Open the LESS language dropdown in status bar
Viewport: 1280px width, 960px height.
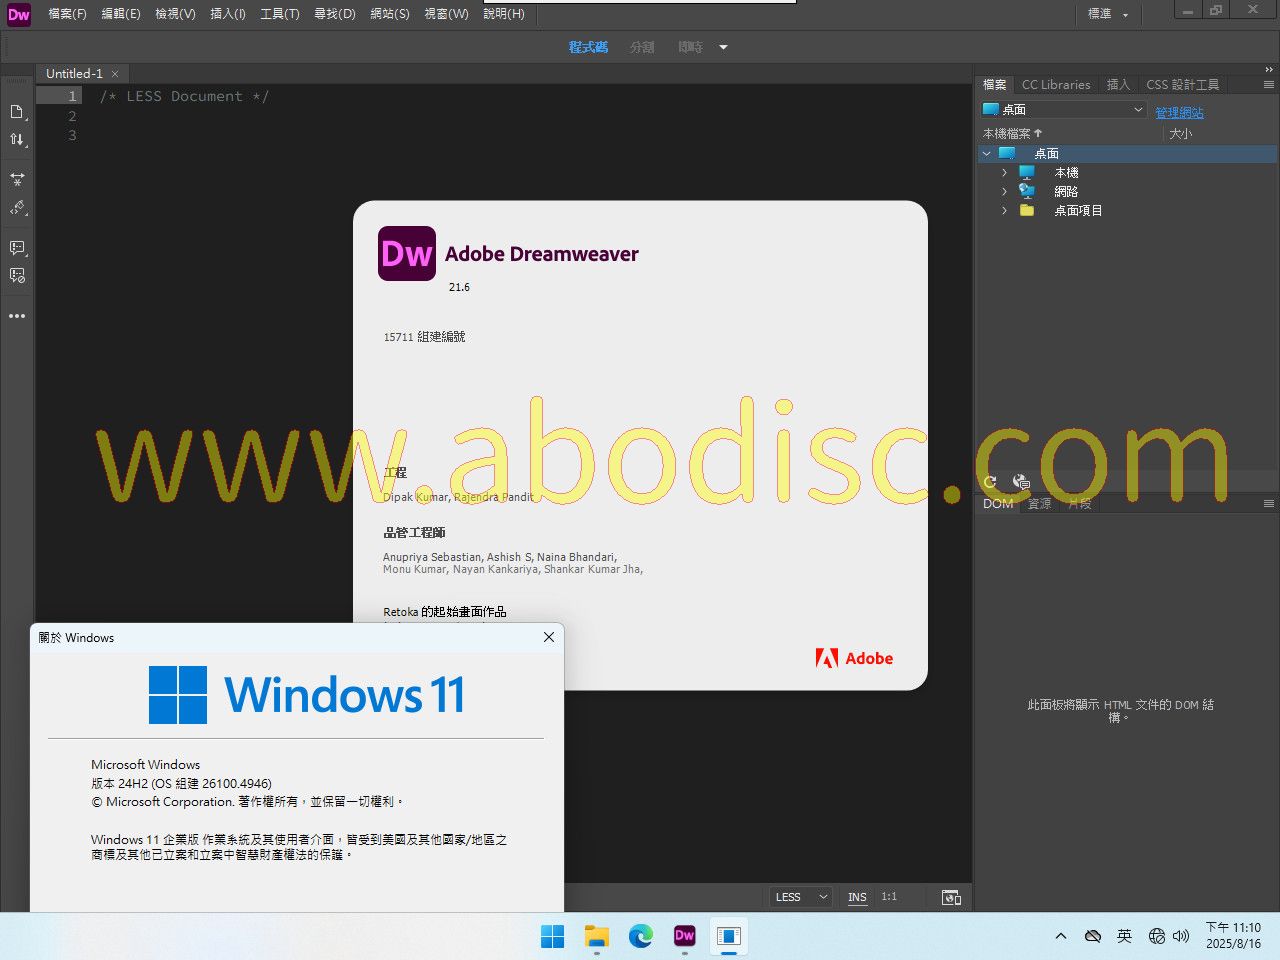coord(799,897)
